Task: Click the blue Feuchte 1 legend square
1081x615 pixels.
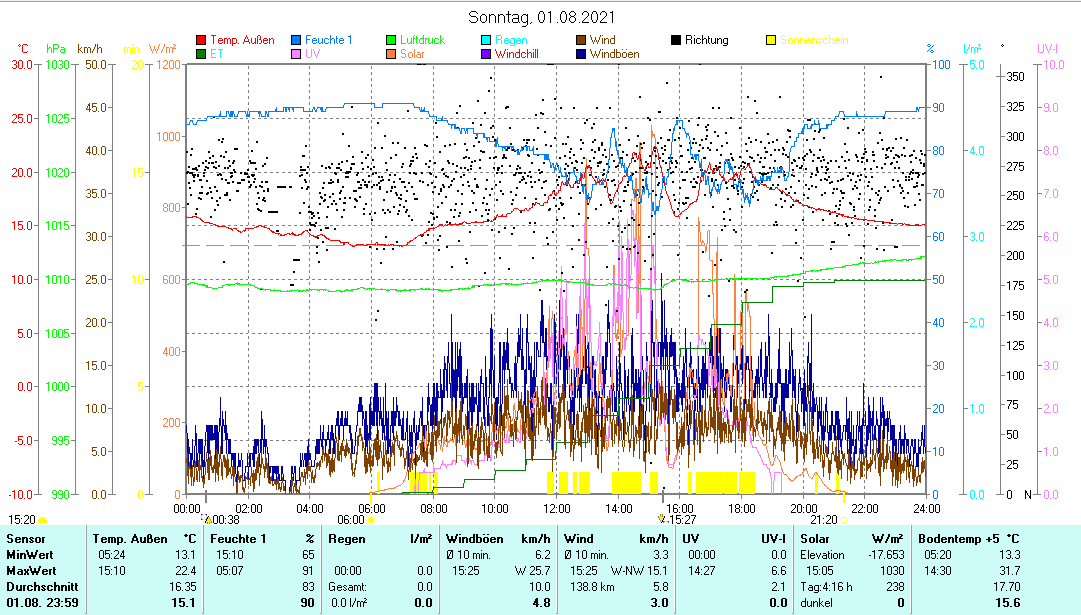Action: (296, 41)
